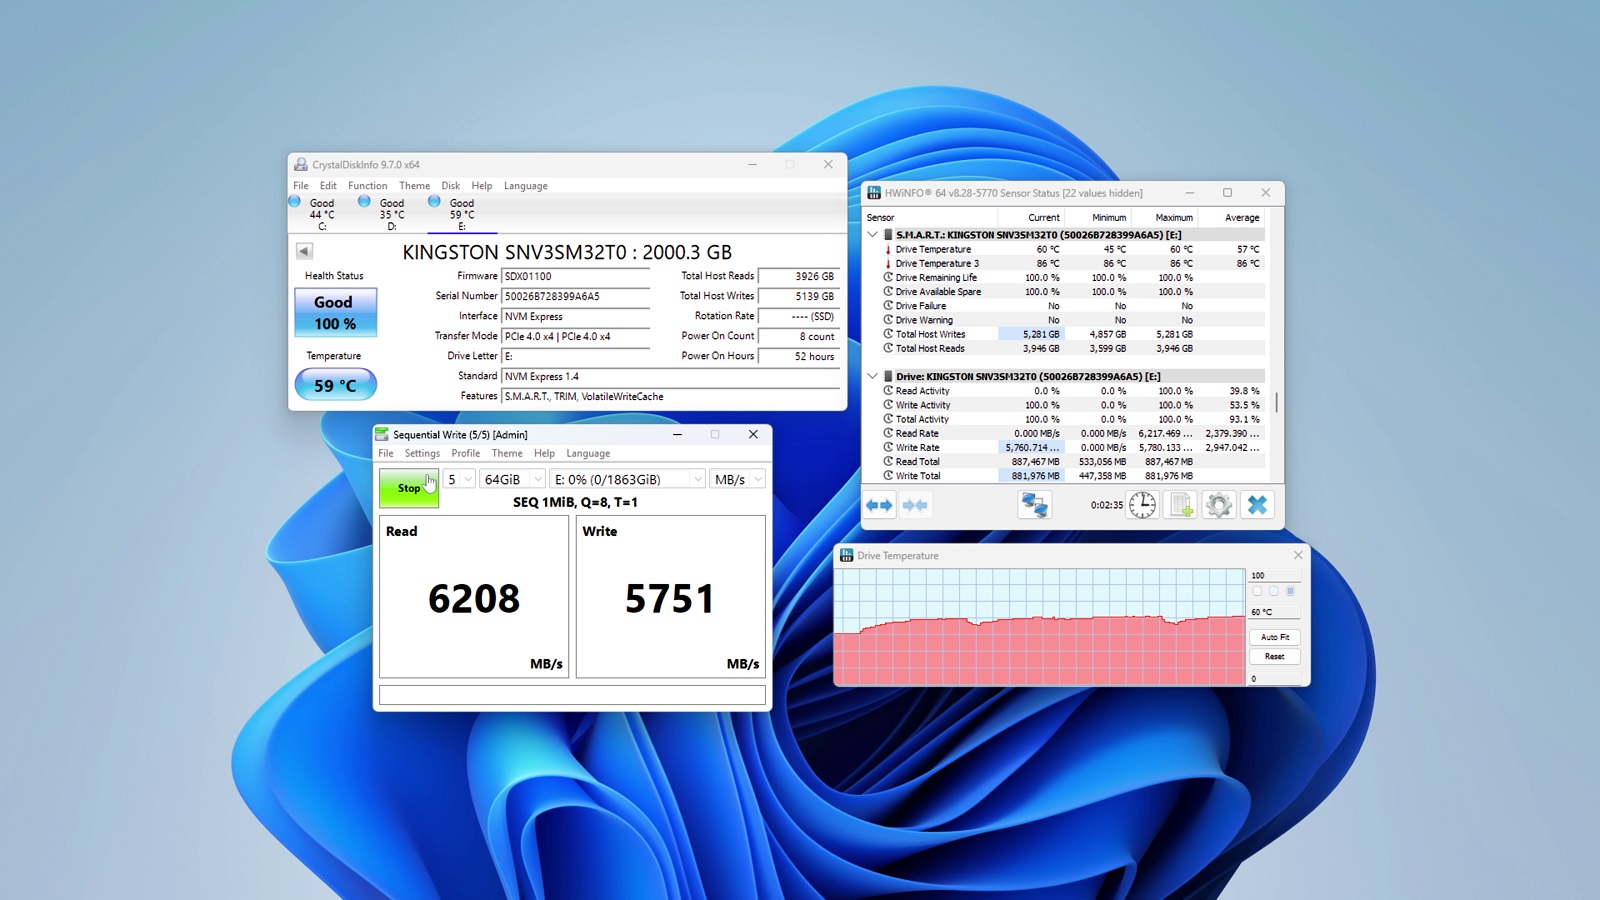Click the 59 °C temperature badge

(335, 385)
